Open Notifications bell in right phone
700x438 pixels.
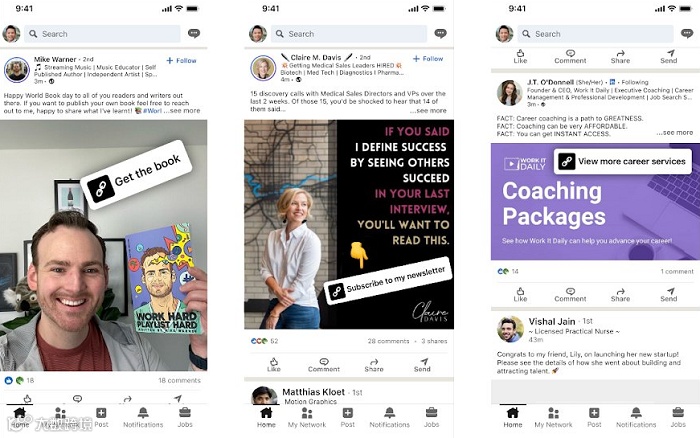pos(636,412)
